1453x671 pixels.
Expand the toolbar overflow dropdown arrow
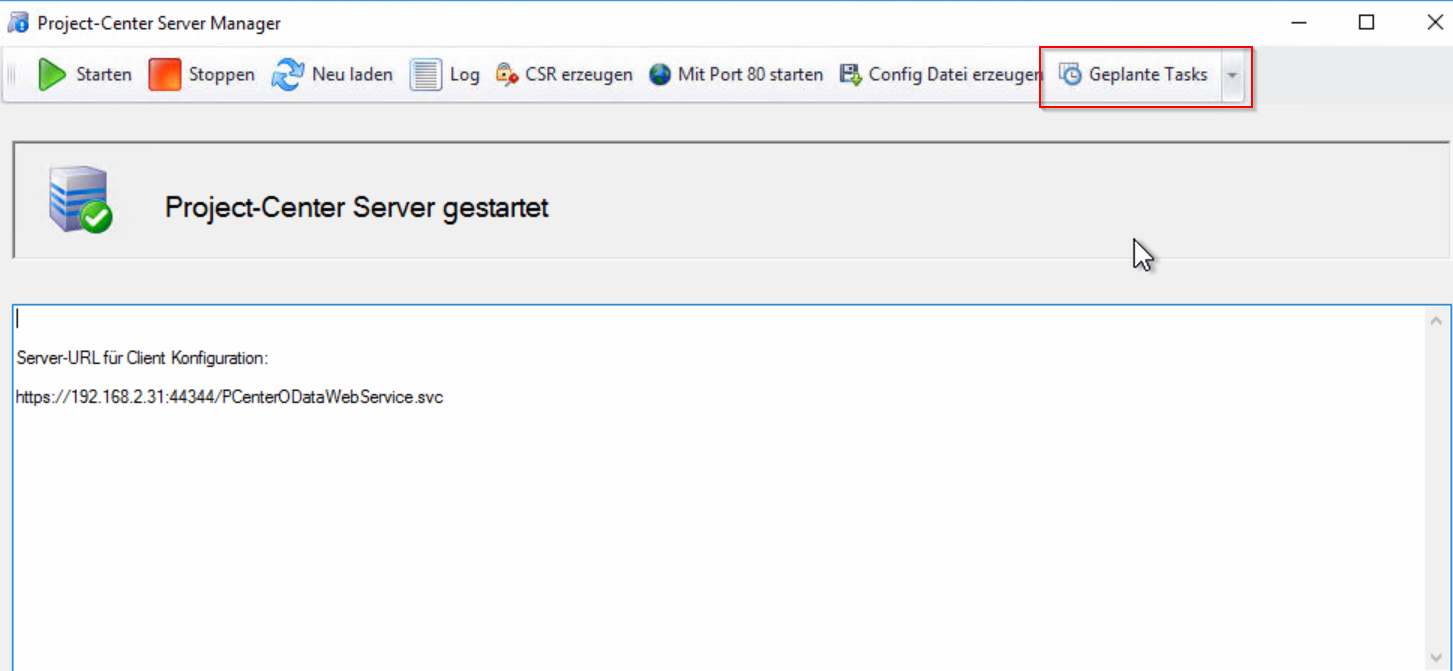tap(1232, 75)
